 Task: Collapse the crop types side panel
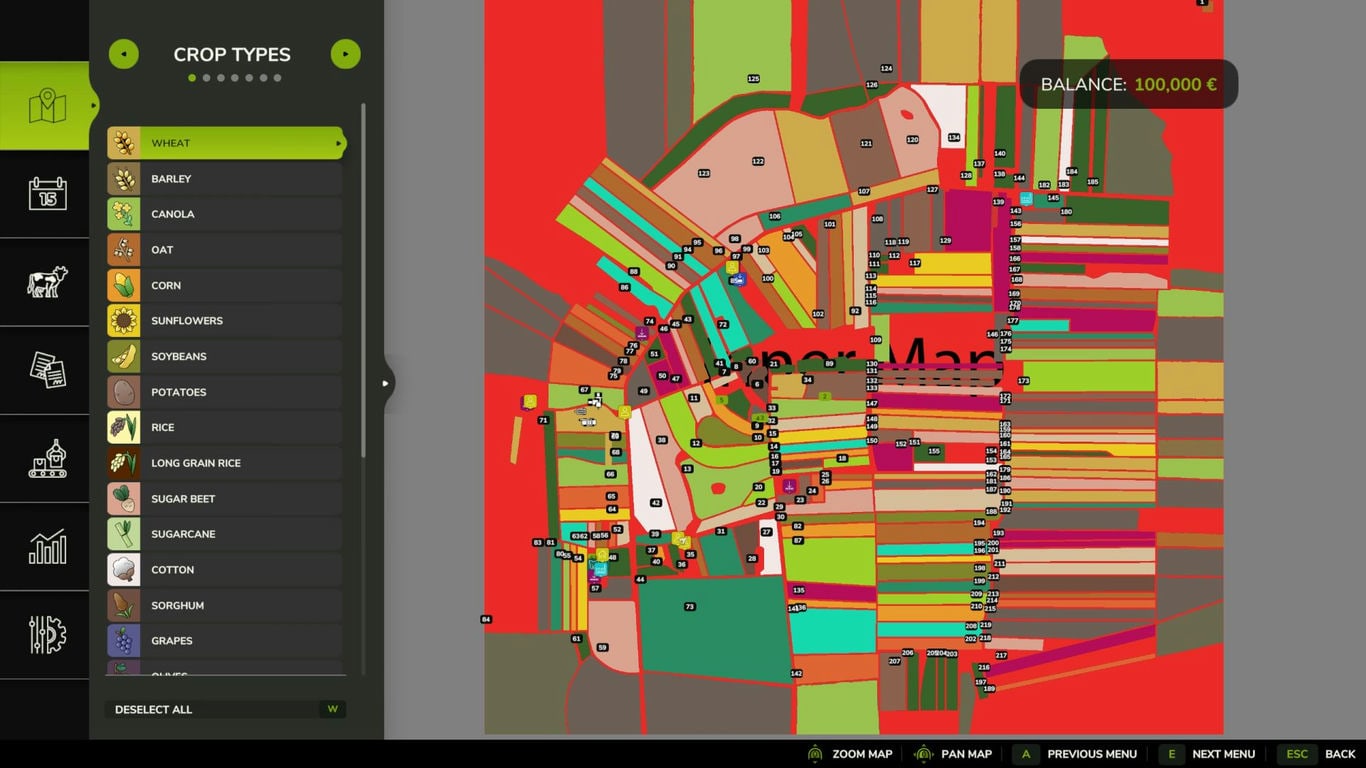tap(386, 383)
